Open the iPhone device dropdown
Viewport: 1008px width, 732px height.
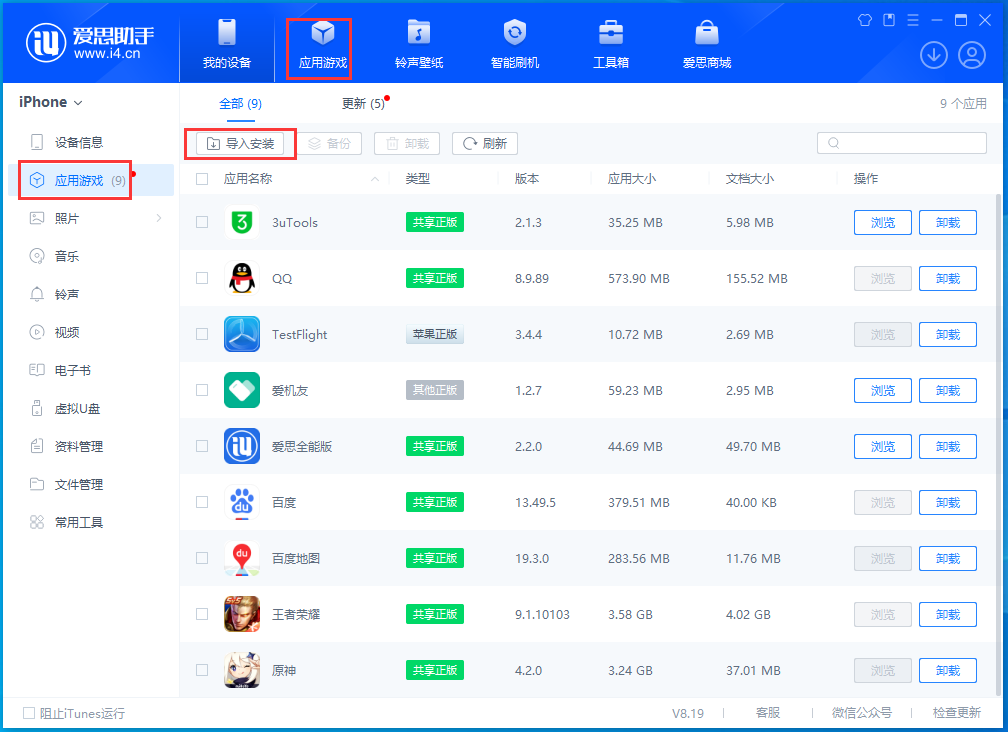point(46,101)
